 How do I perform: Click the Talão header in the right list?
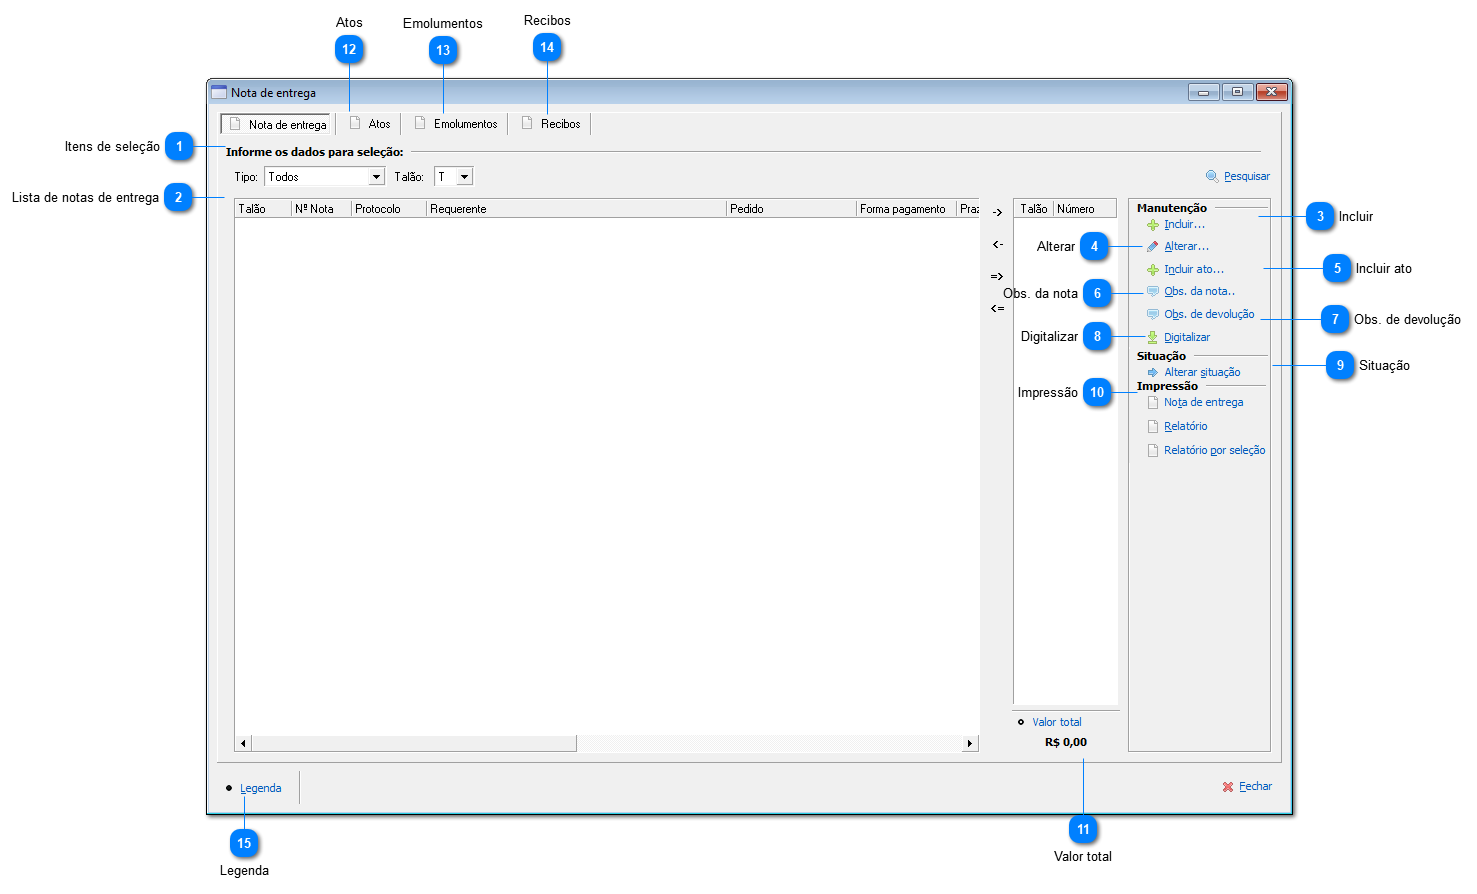[x=1034, y=208]
